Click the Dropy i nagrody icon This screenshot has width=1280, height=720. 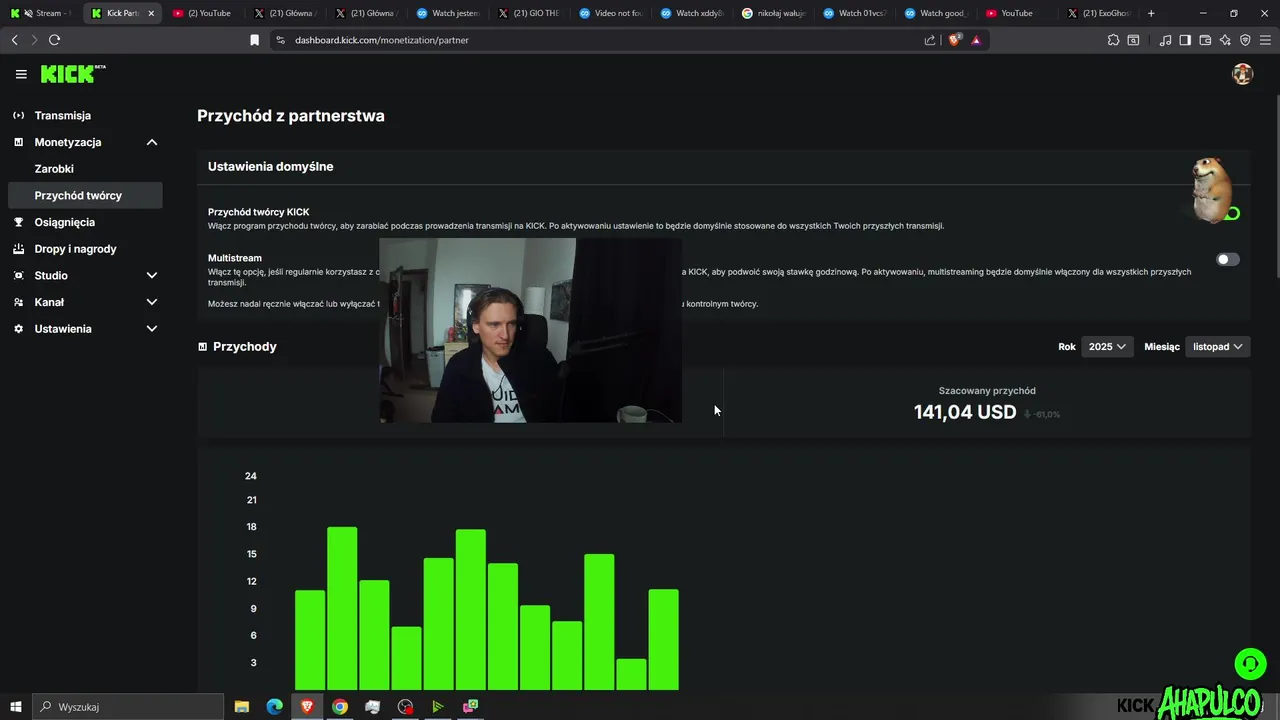tap(18, 249)
